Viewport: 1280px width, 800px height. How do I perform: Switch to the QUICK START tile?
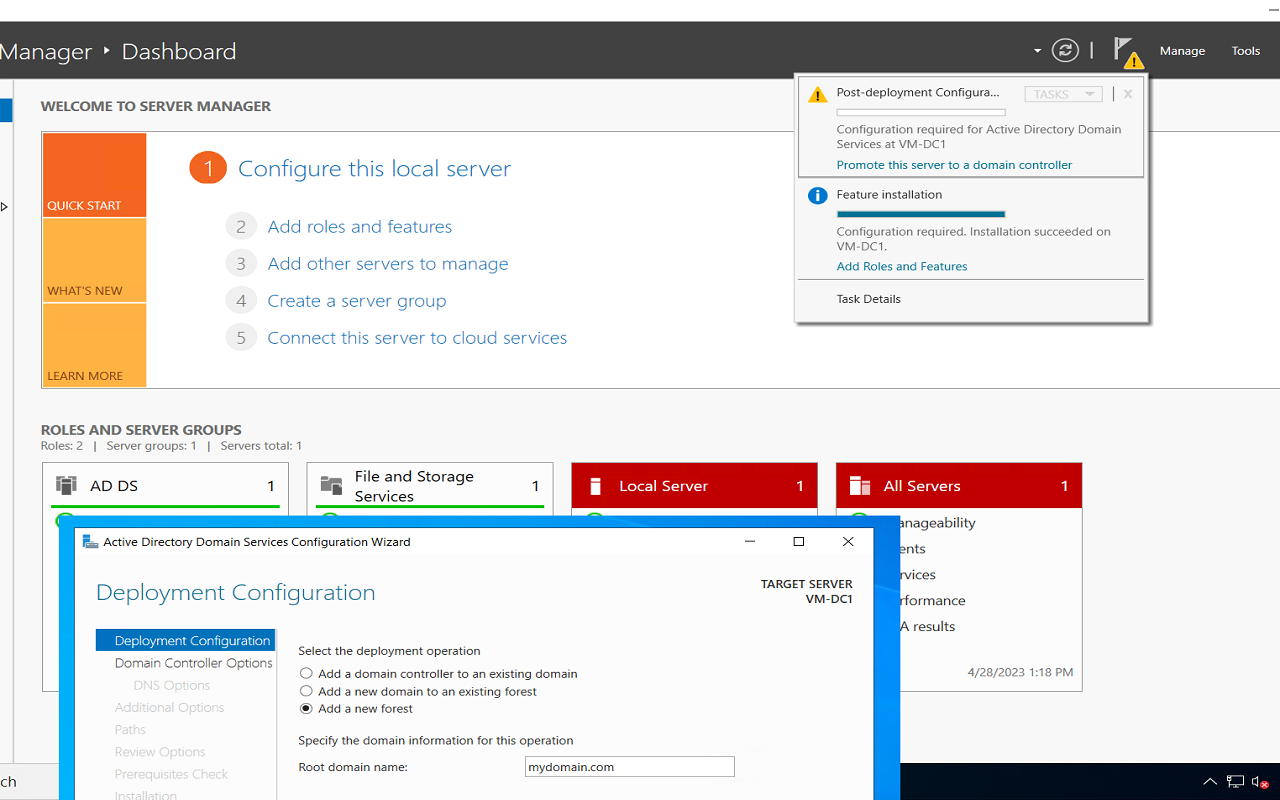click(95, 176)
